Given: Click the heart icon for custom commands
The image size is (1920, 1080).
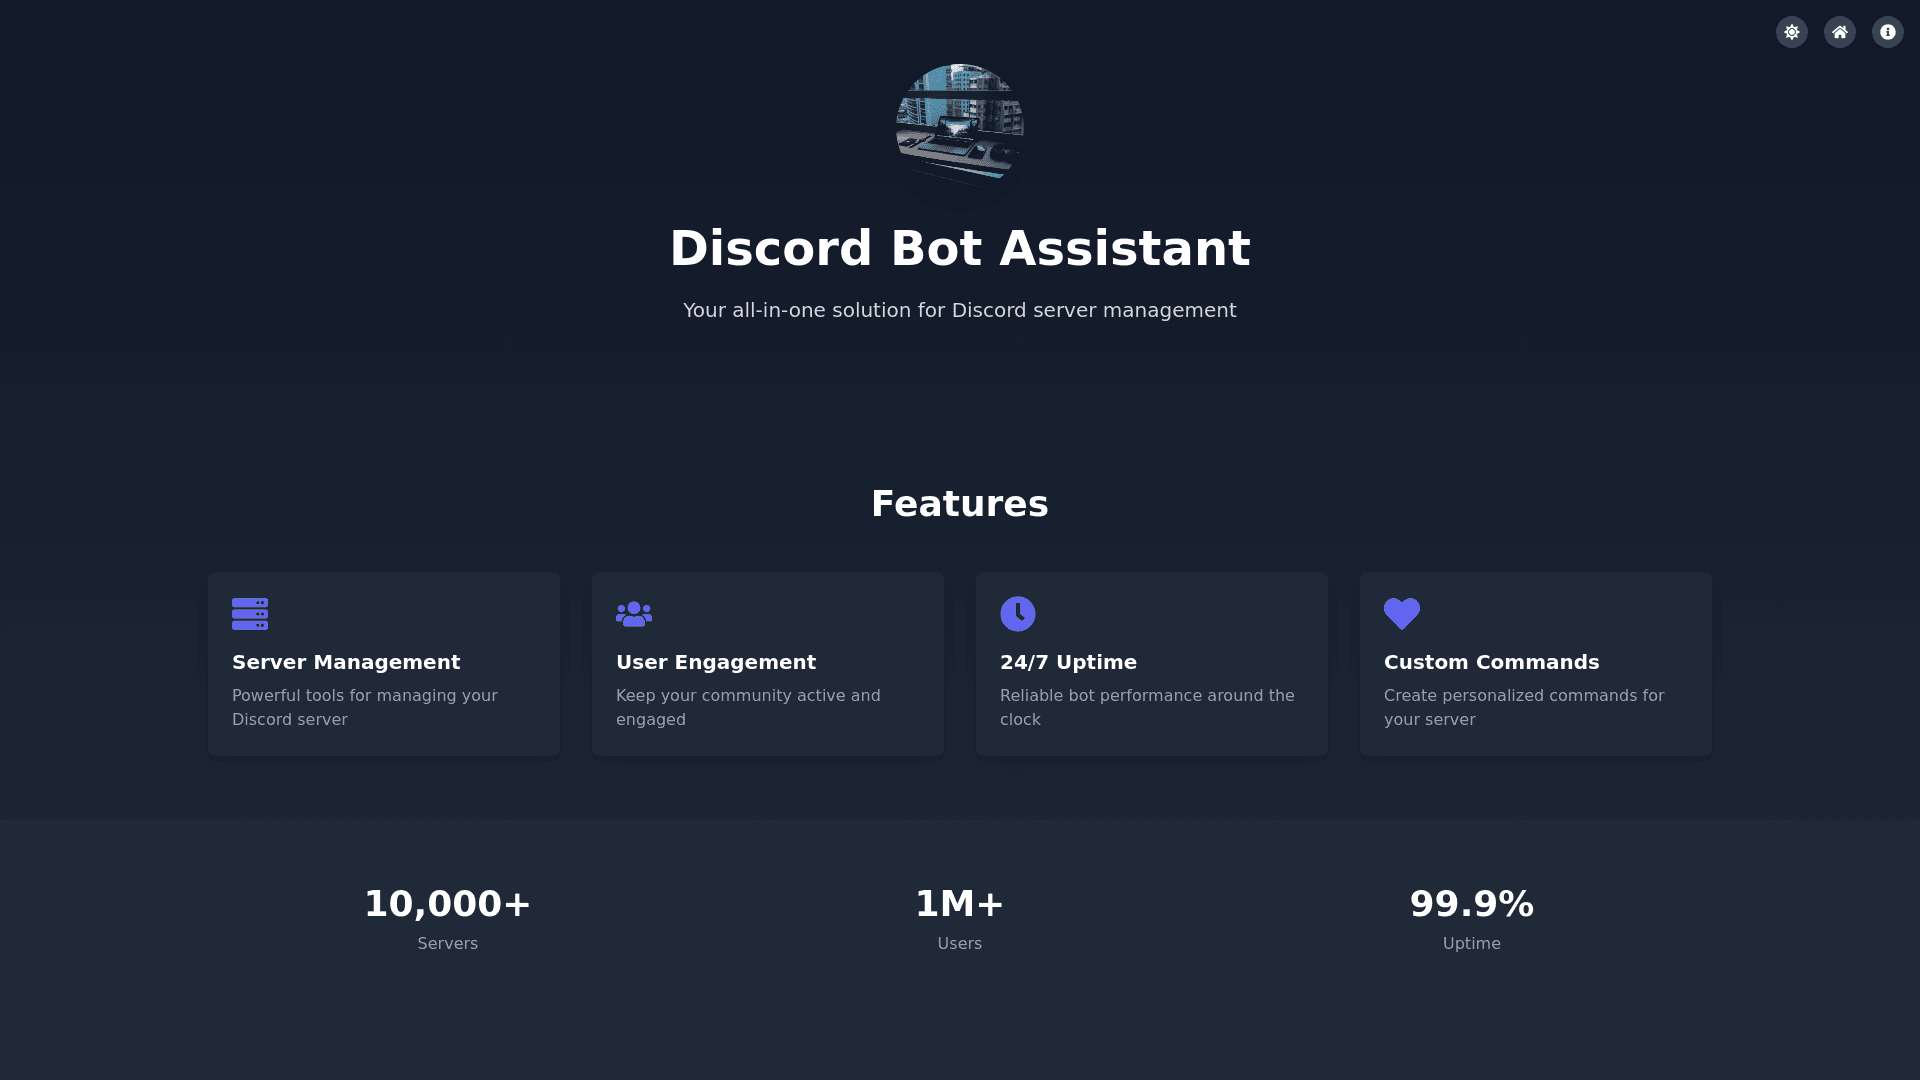Looking at the screenshot, I should click(1401, 614).
